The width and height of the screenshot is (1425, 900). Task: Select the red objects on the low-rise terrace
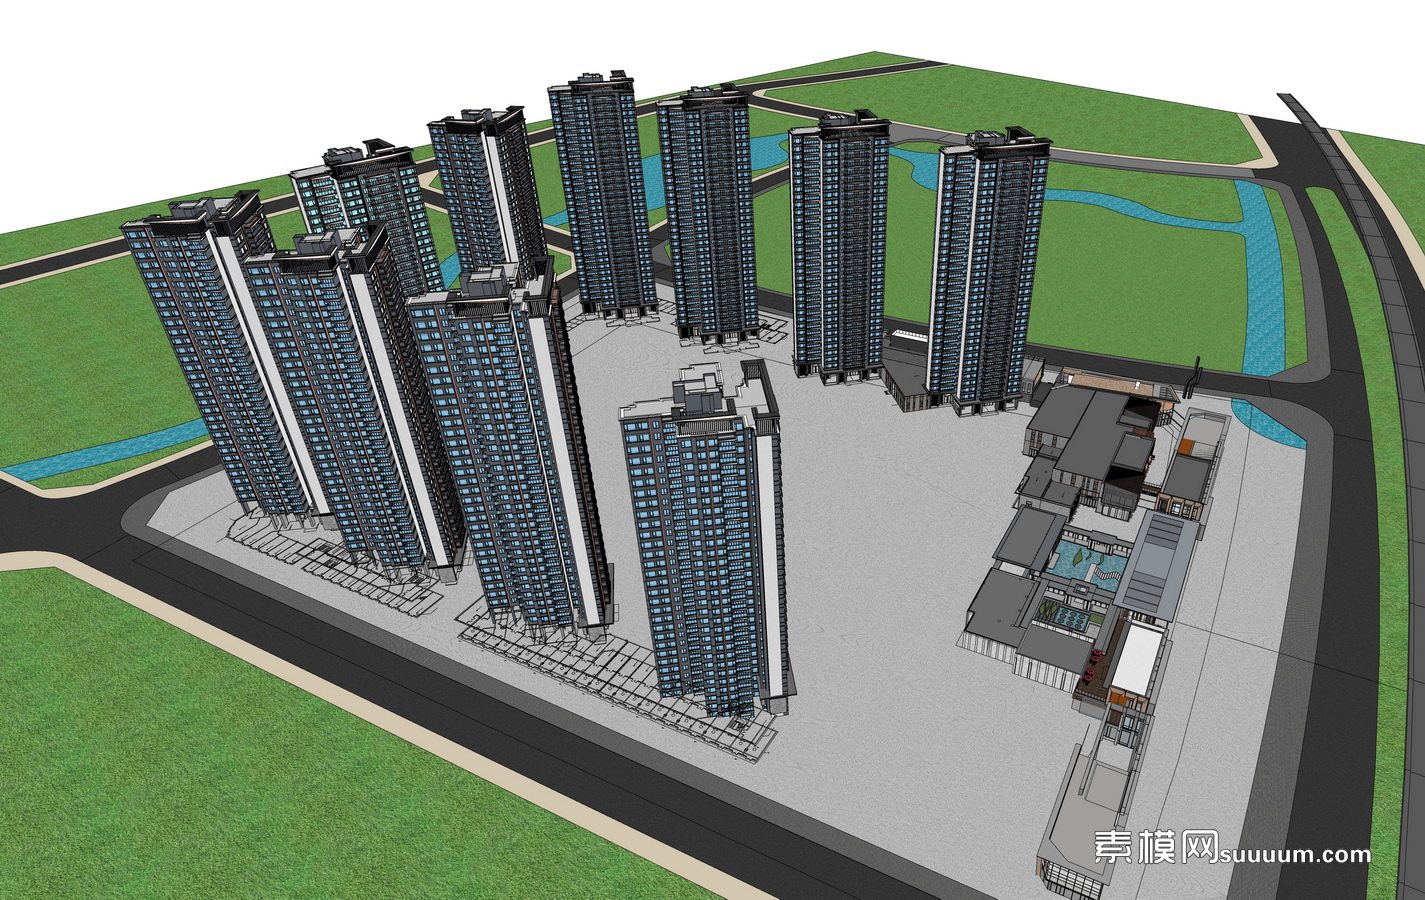click(1094, 660)
